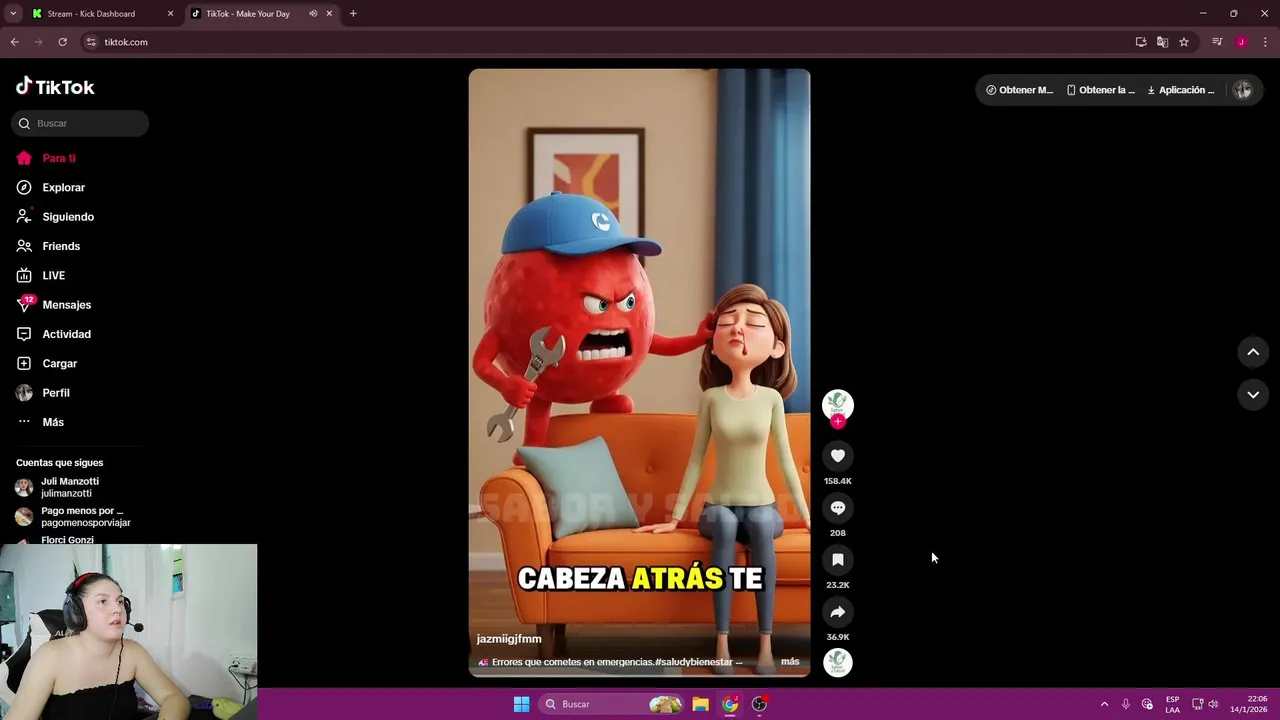Open the comments bubble with 208 comments
Image resolution: width=1280 pixels, height=720 pixels.
click(x=838, y=508)
